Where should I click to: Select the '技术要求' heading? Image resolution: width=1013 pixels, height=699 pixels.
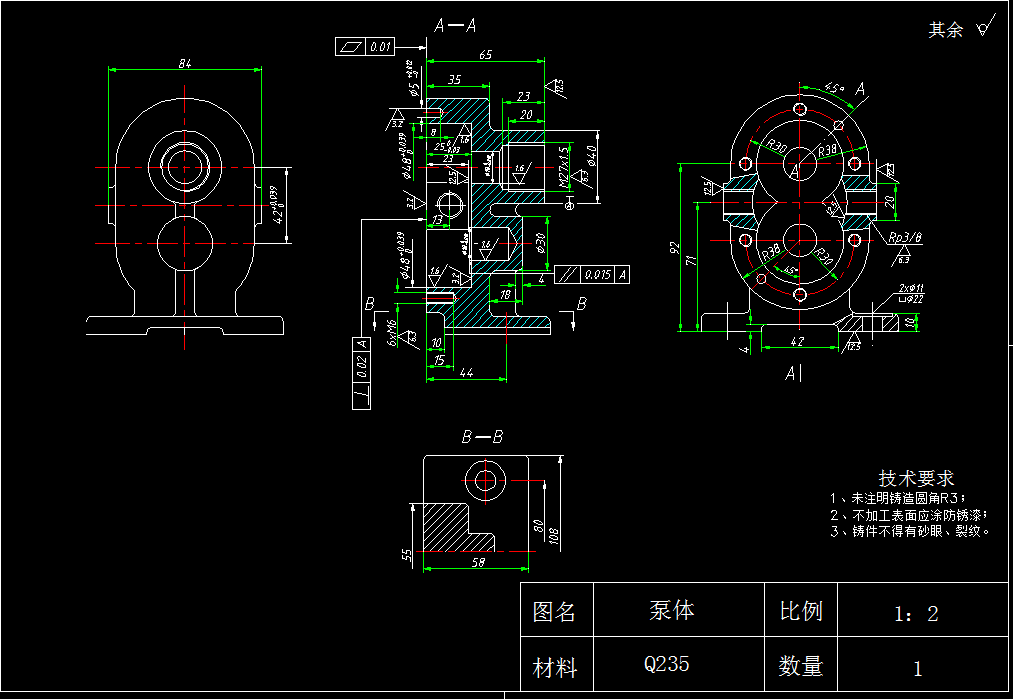[x=916, y=479]
